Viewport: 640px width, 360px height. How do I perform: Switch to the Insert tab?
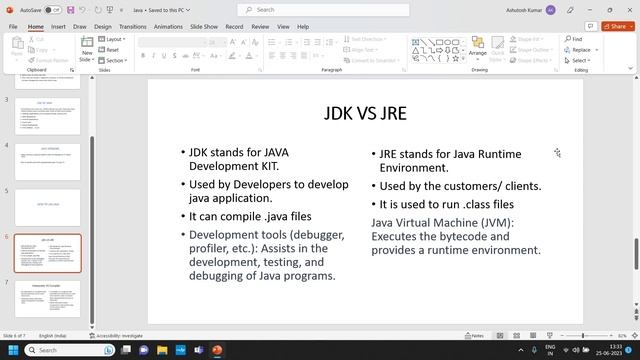58,27
